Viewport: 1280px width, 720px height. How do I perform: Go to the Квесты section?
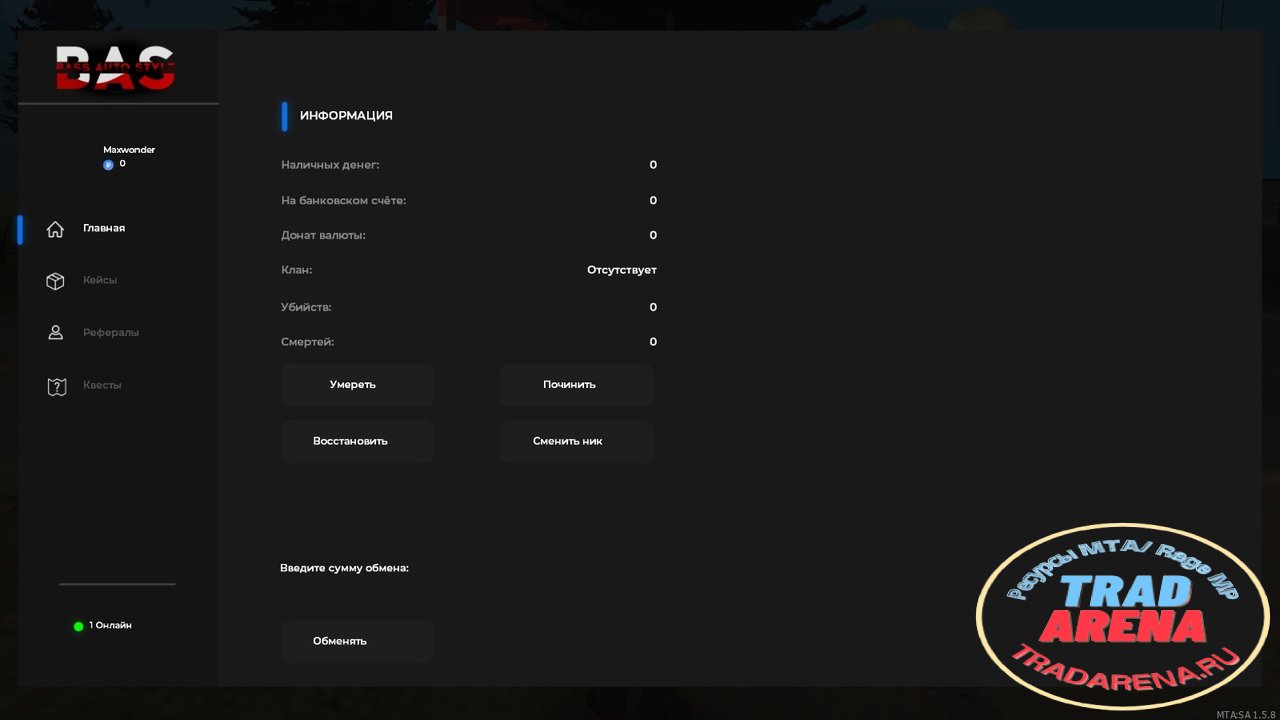[102, 385]
